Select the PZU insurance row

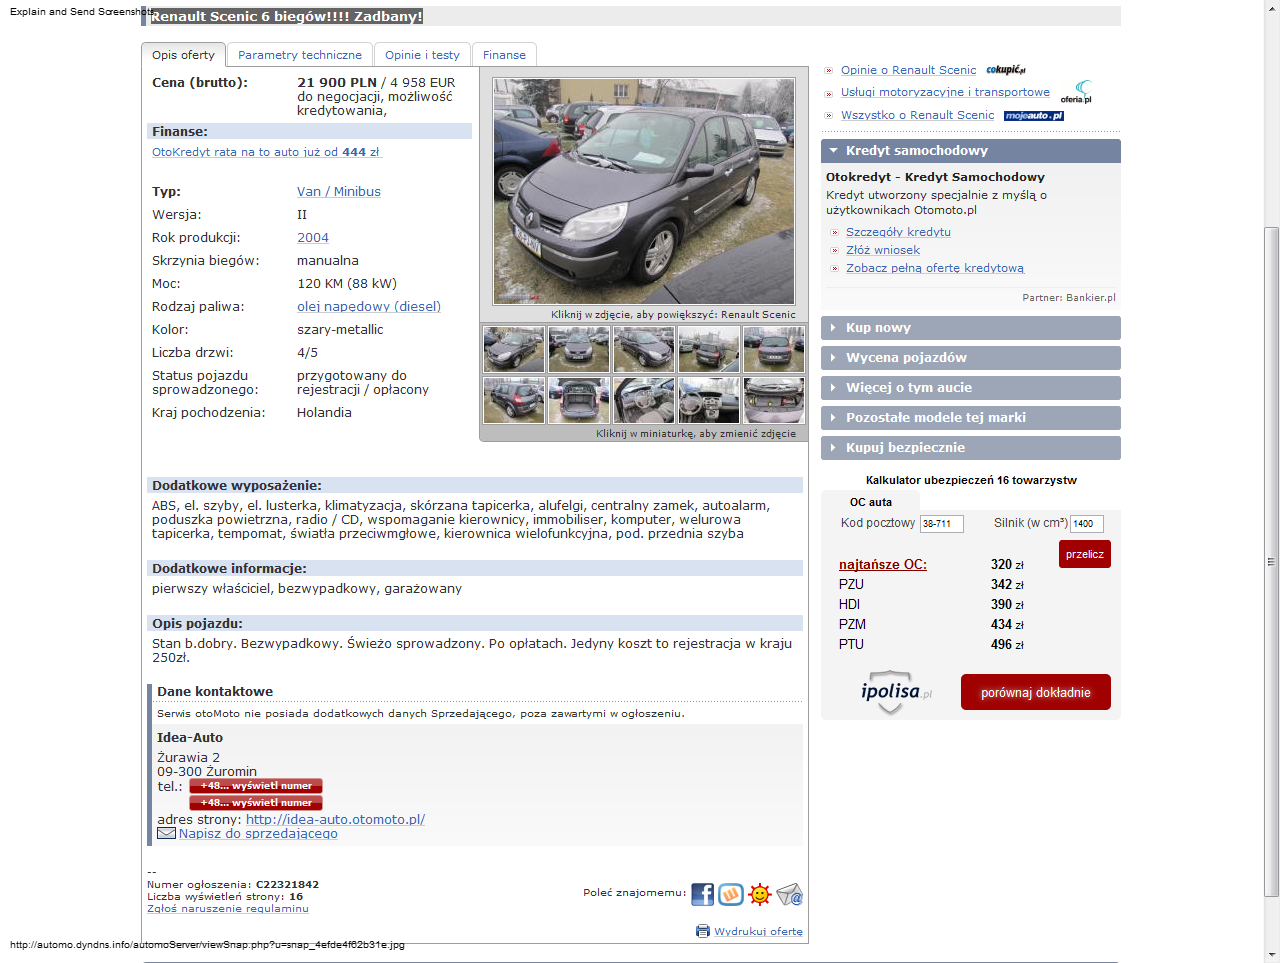[931, 584]
